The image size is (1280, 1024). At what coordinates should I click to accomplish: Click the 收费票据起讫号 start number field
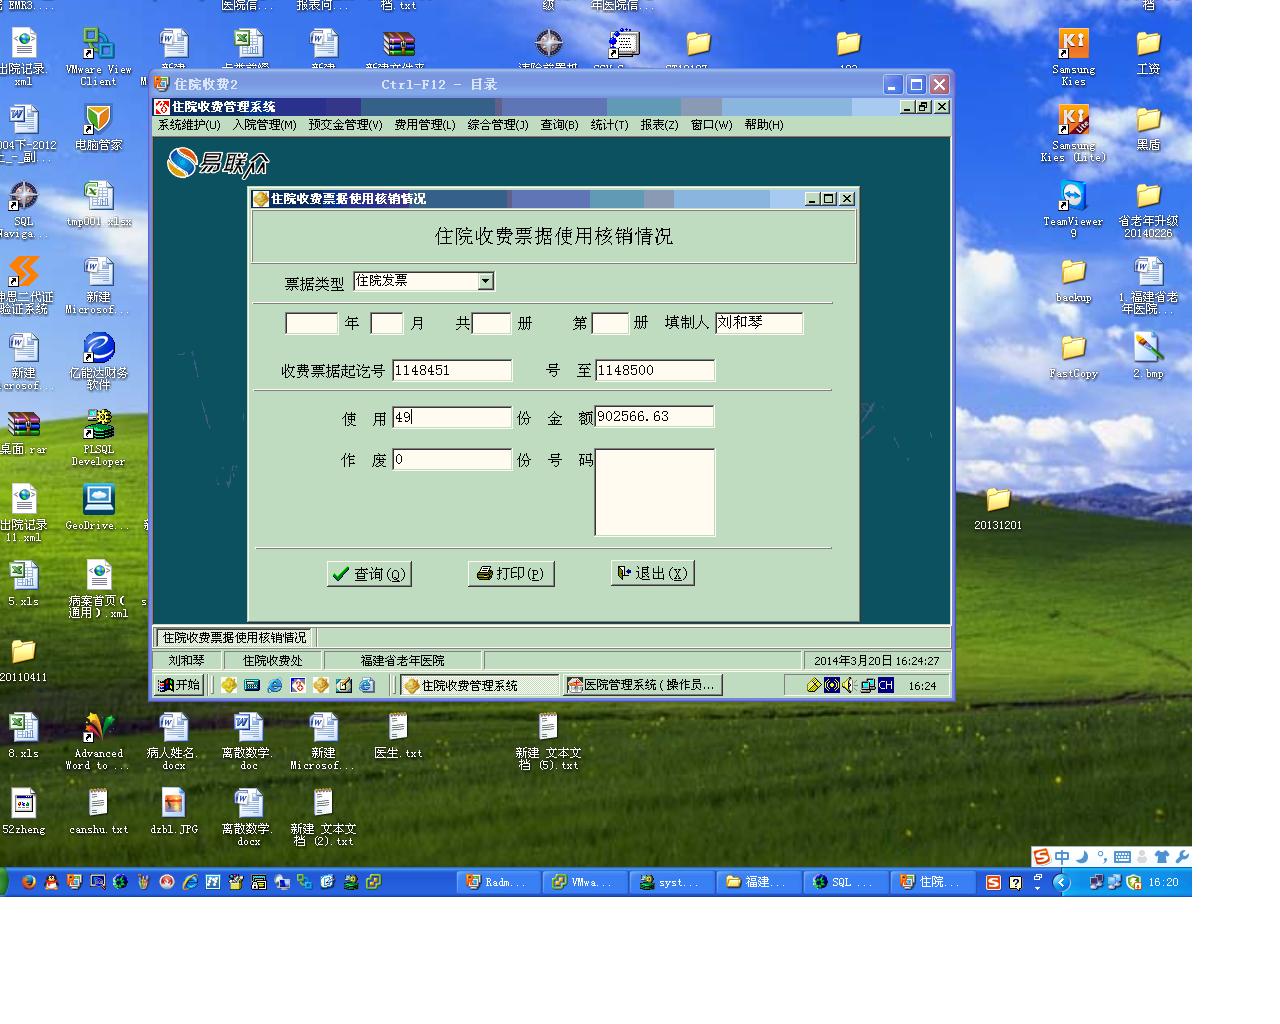(x=452, y=371)
